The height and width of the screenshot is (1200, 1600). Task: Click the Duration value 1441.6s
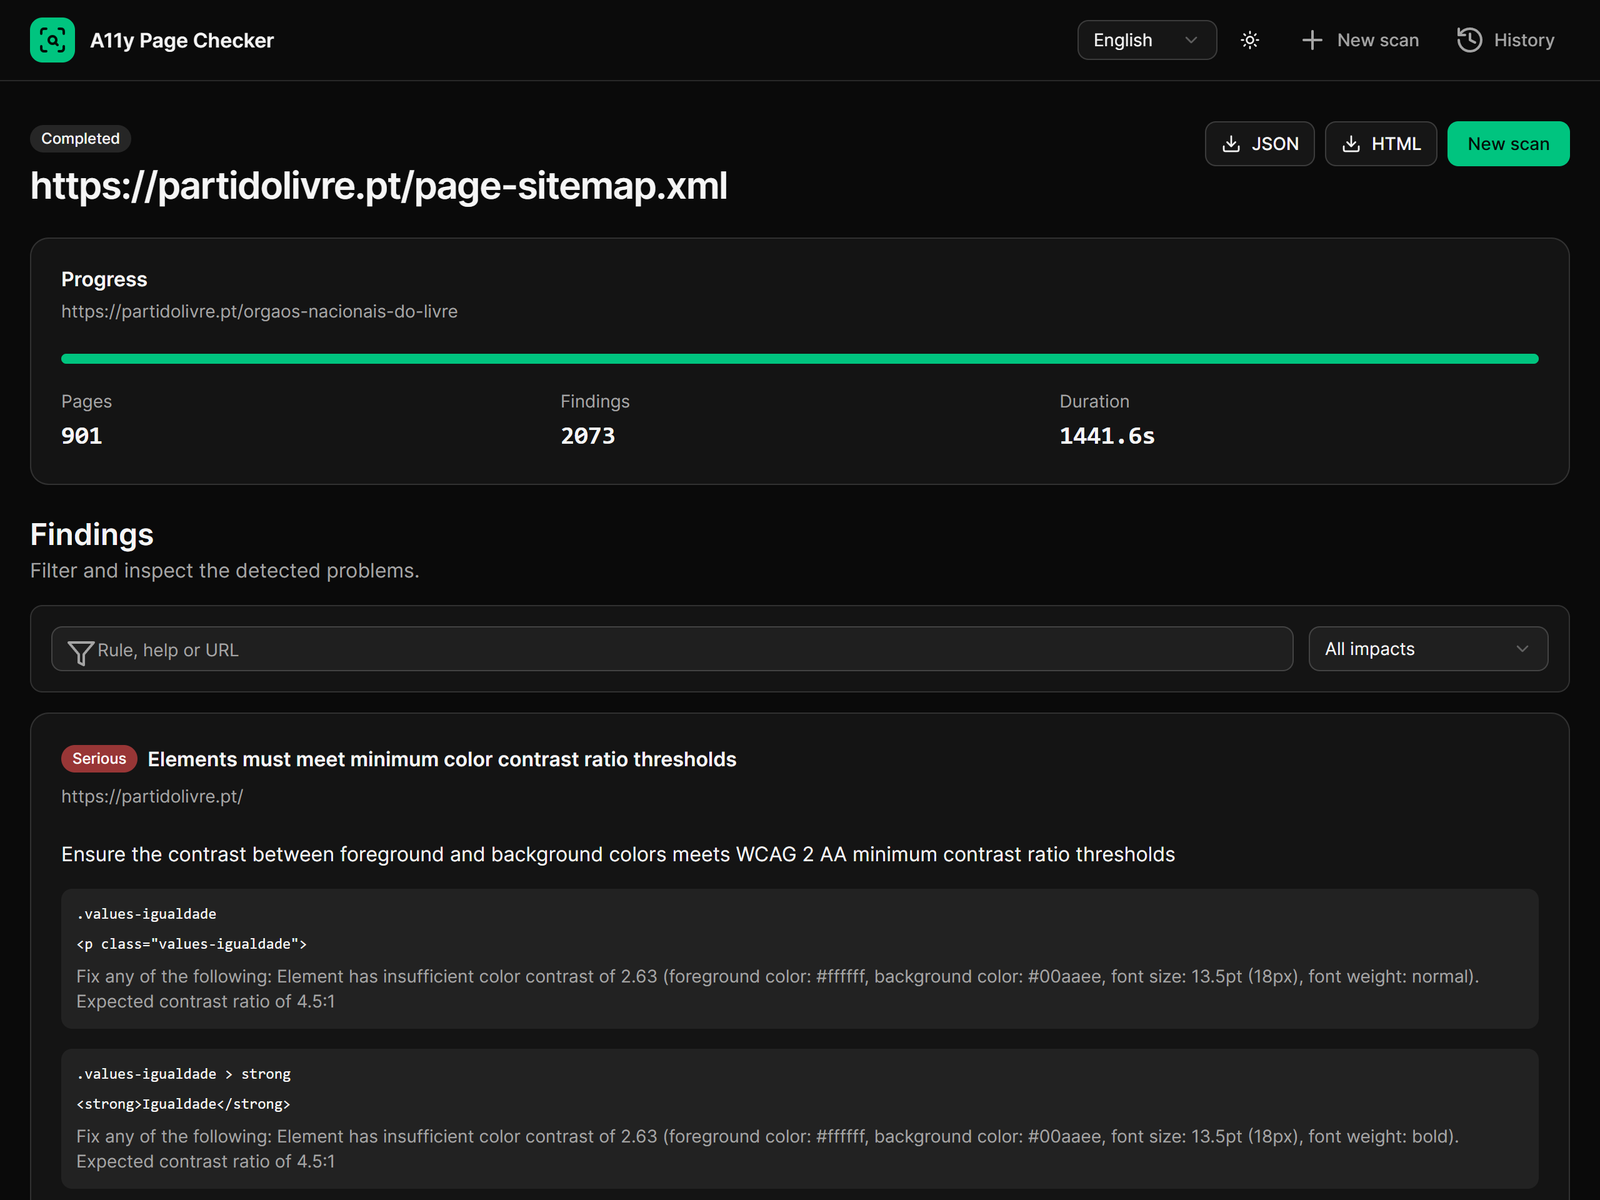pos(1107,436)
